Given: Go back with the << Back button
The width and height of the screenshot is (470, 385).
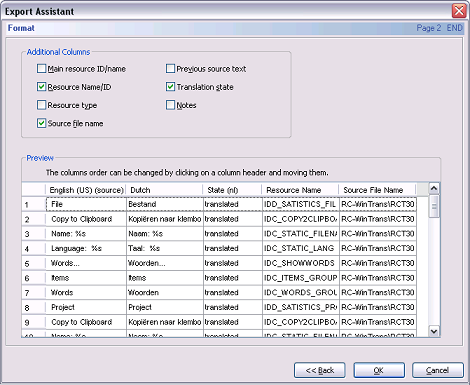Looking at the screenshot, I should (x=320, y=370).
